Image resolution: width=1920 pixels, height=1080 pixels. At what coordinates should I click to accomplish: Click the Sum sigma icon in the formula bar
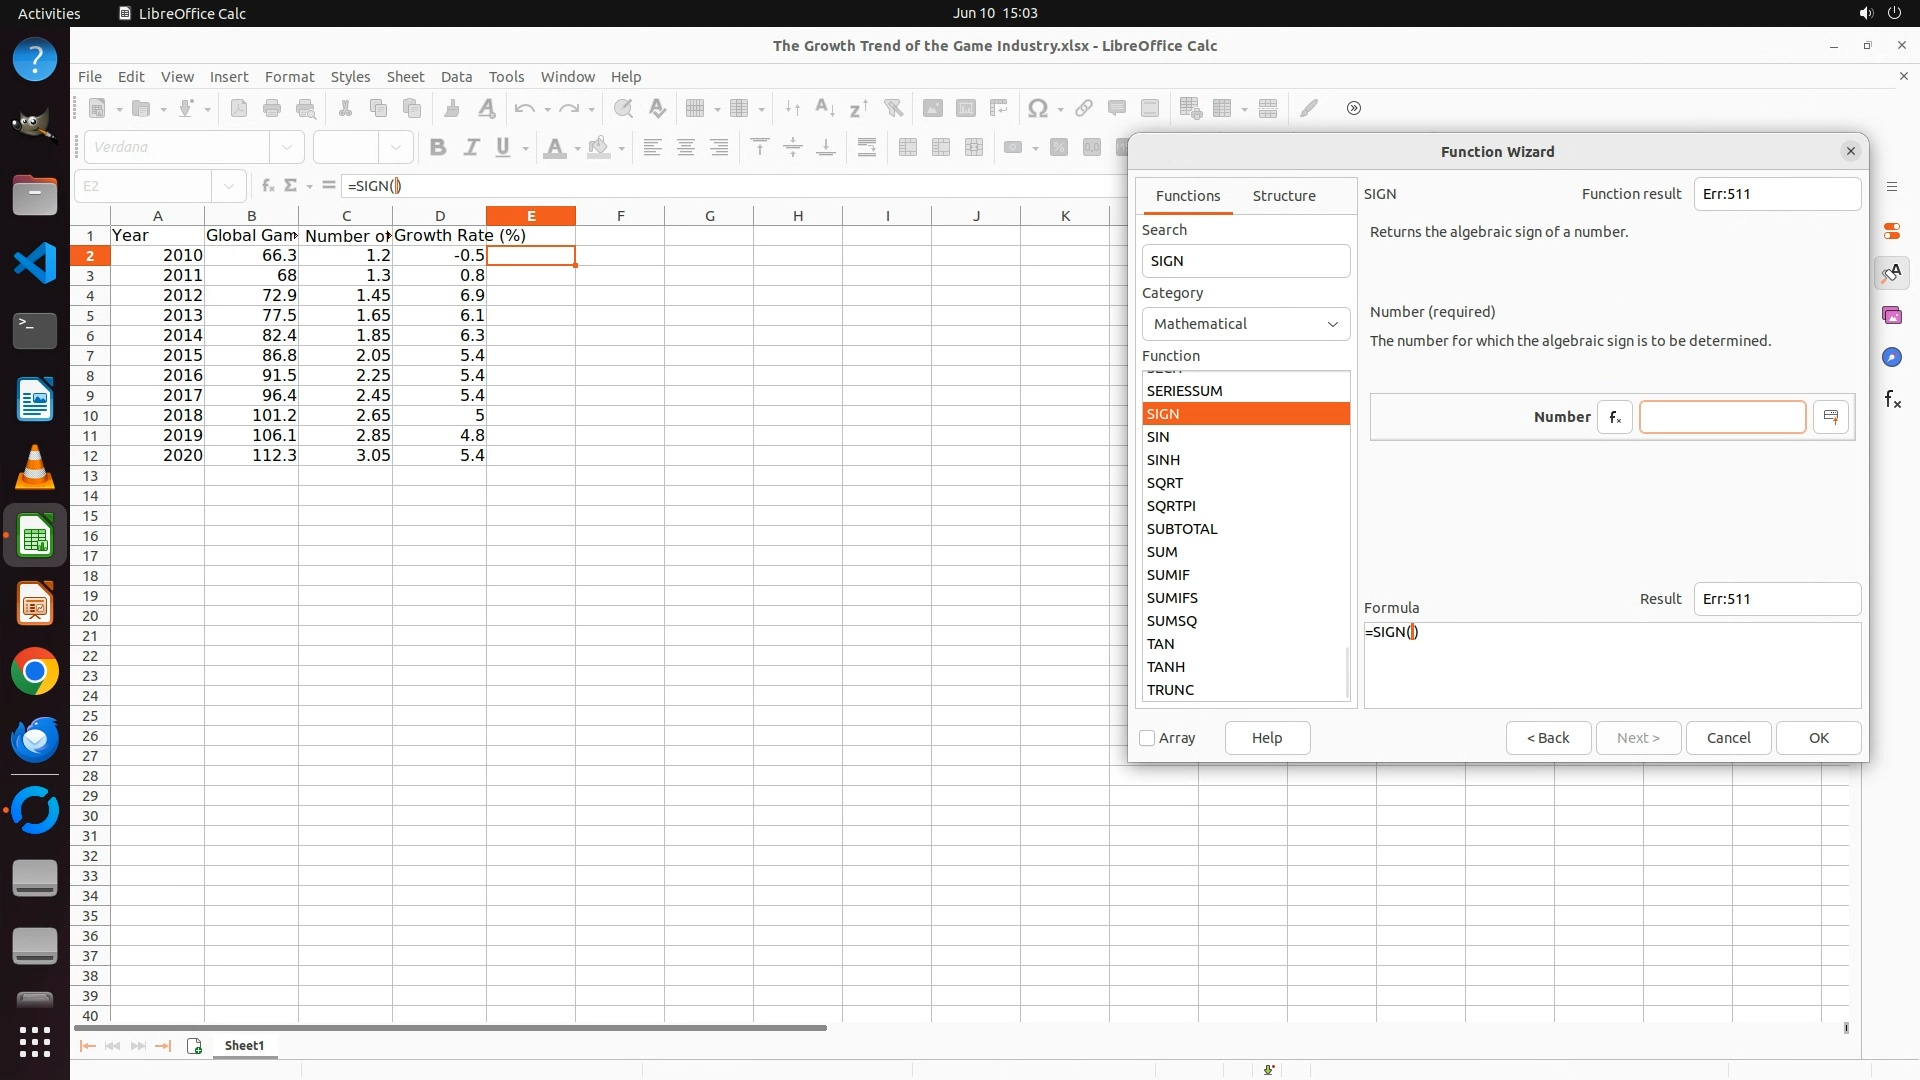pos(291,185)
